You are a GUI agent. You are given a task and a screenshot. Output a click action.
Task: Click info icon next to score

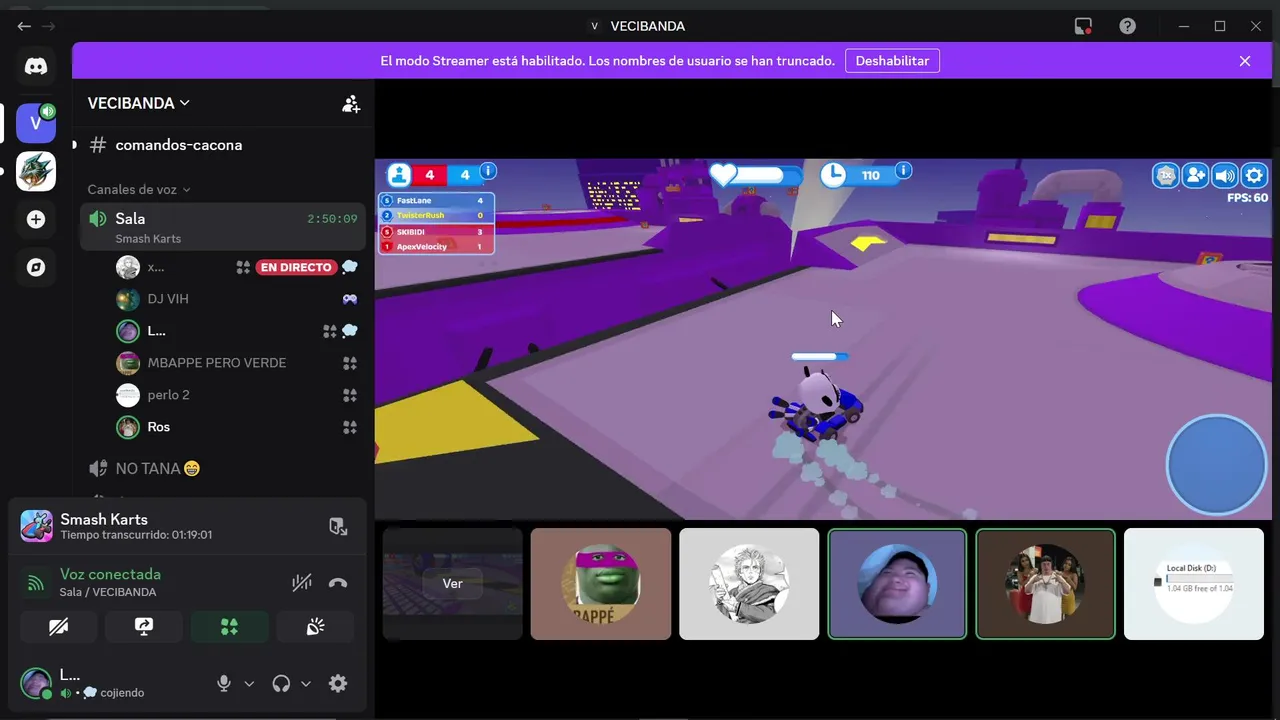point(488,172)
